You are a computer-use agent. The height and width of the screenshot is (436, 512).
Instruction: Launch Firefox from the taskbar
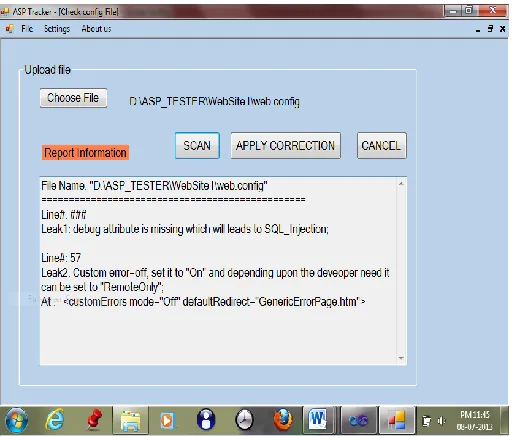click(283, 420)
